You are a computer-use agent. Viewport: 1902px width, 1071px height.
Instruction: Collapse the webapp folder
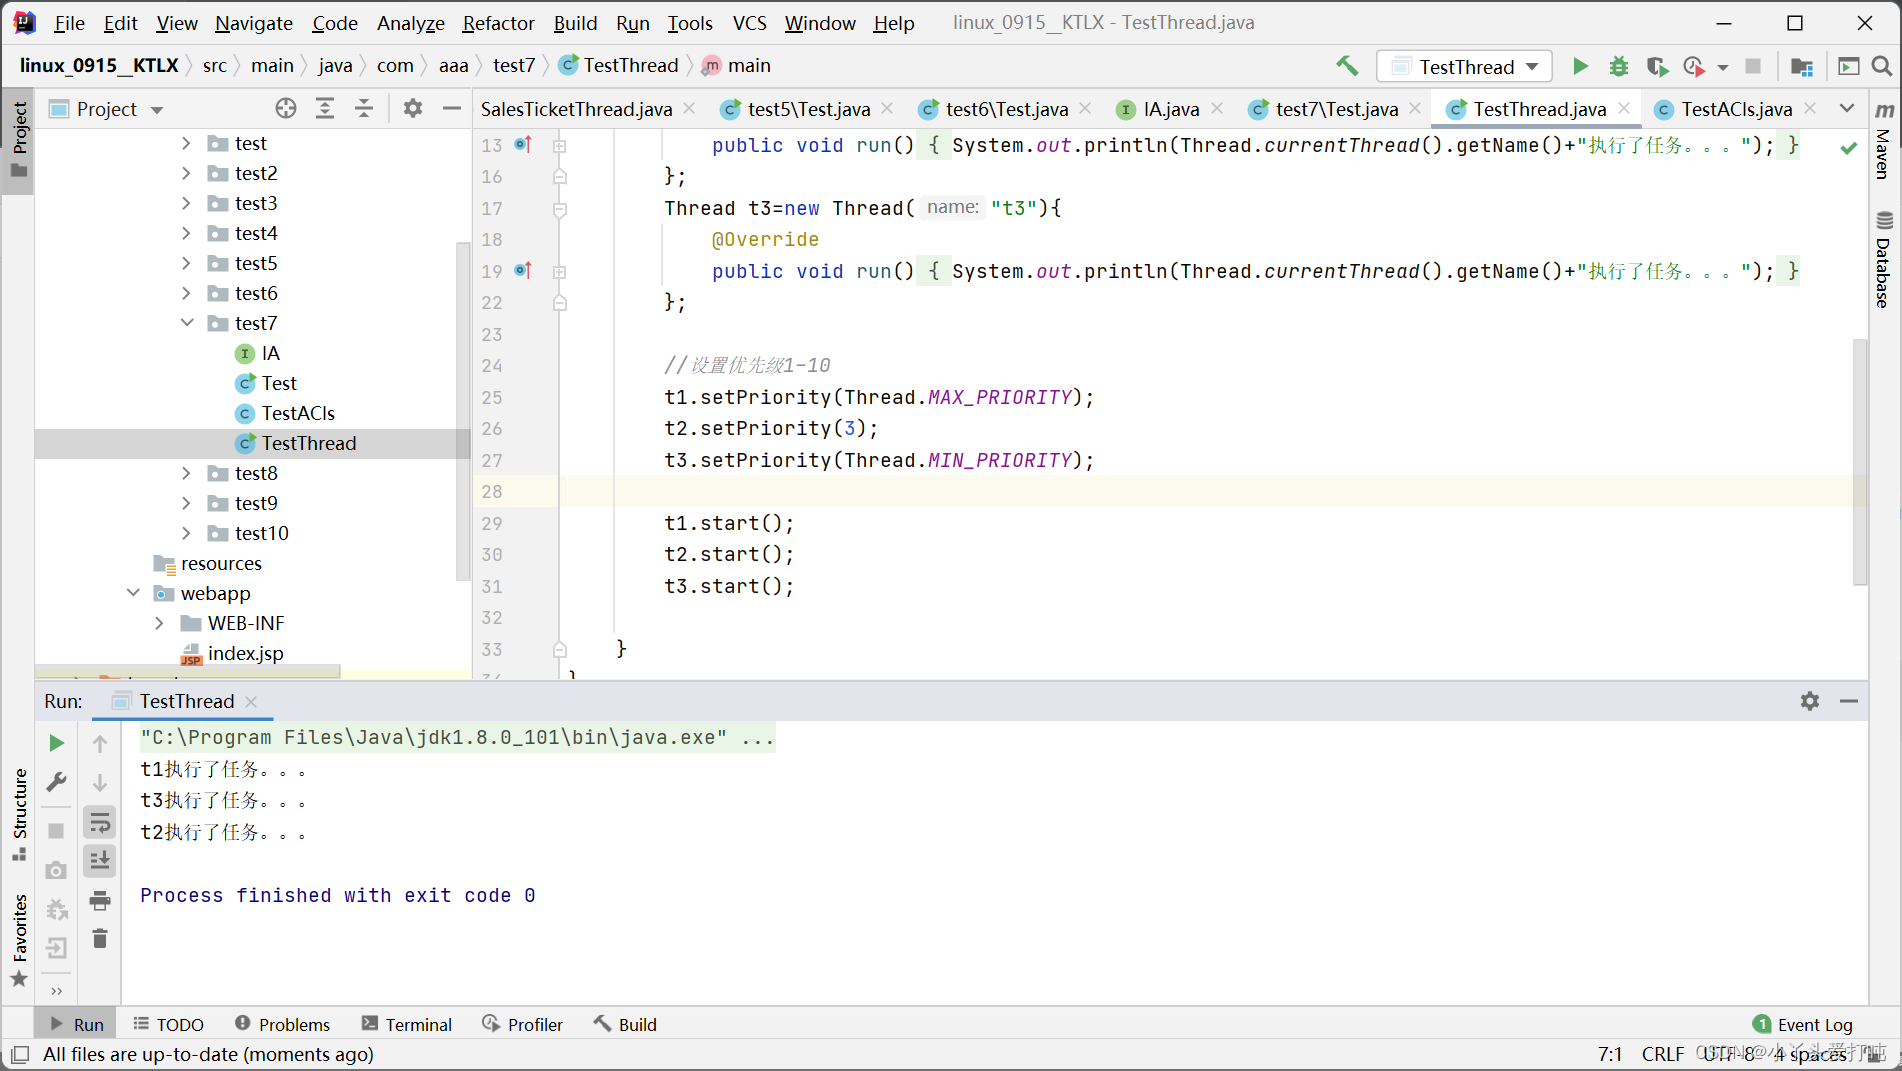pos(133,593)
